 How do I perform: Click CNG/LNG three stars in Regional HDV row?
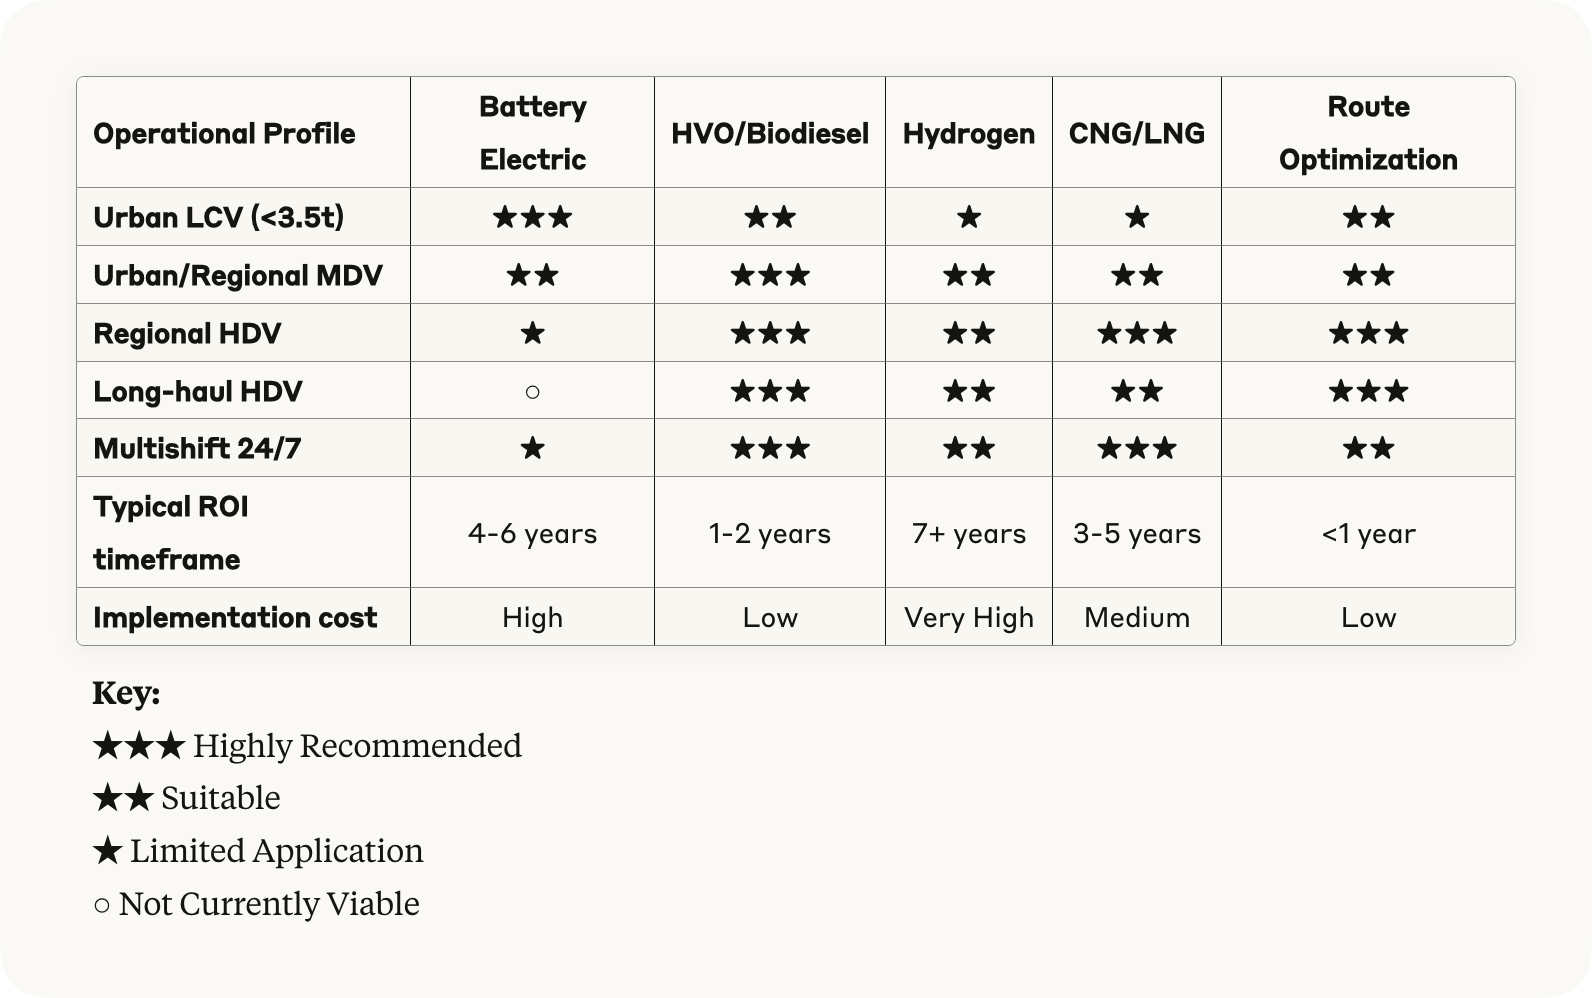1137,333
